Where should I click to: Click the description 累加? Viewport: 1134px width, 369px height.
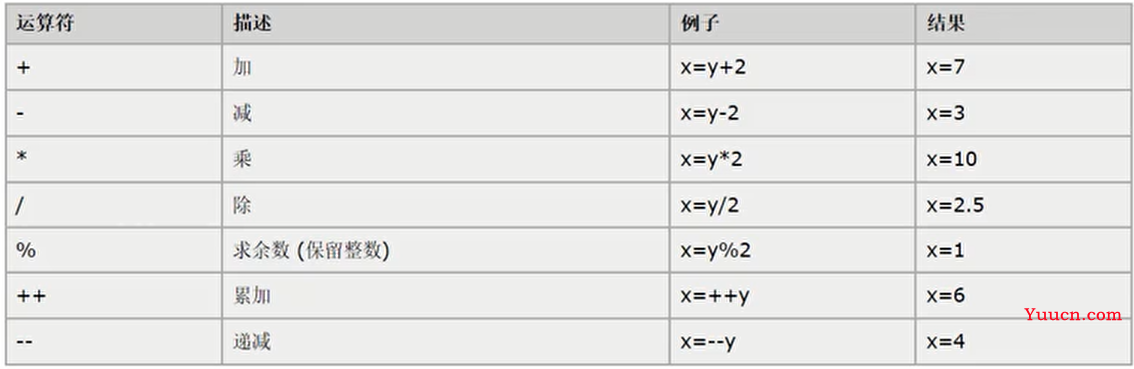click(x=252, y=296)
